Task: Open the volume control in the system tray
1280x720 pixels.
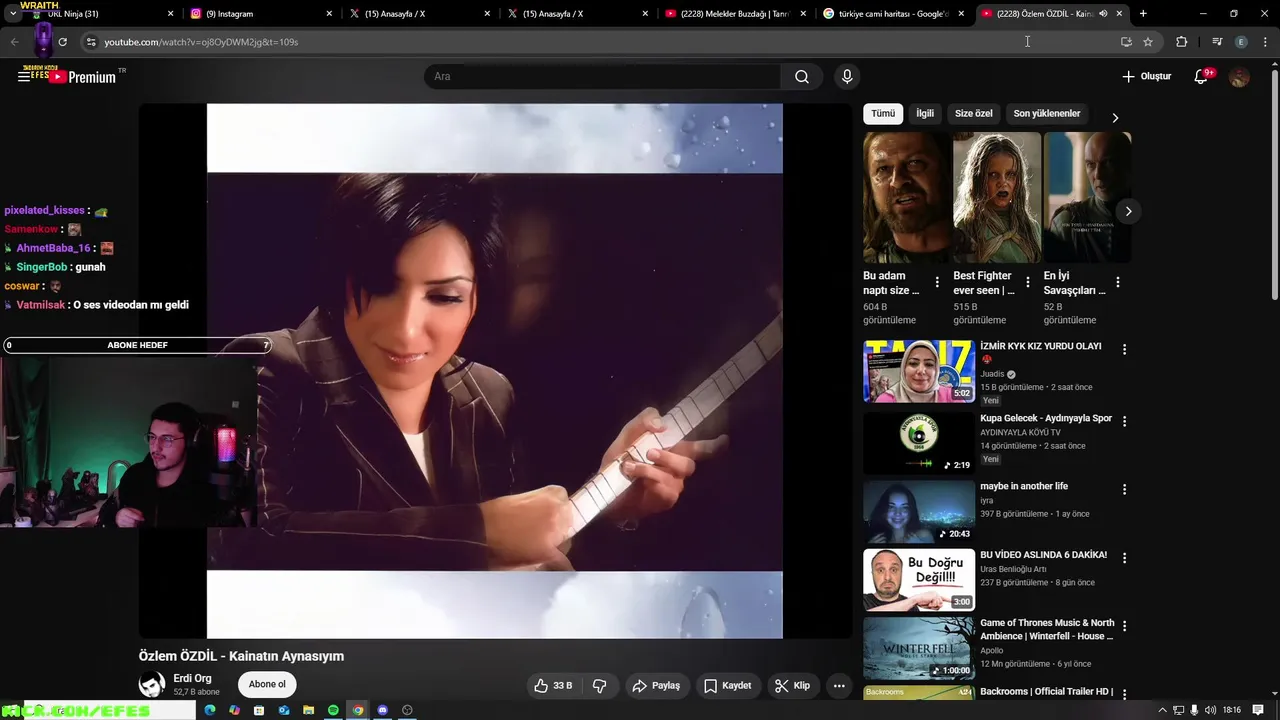Action: [1211, 710]
